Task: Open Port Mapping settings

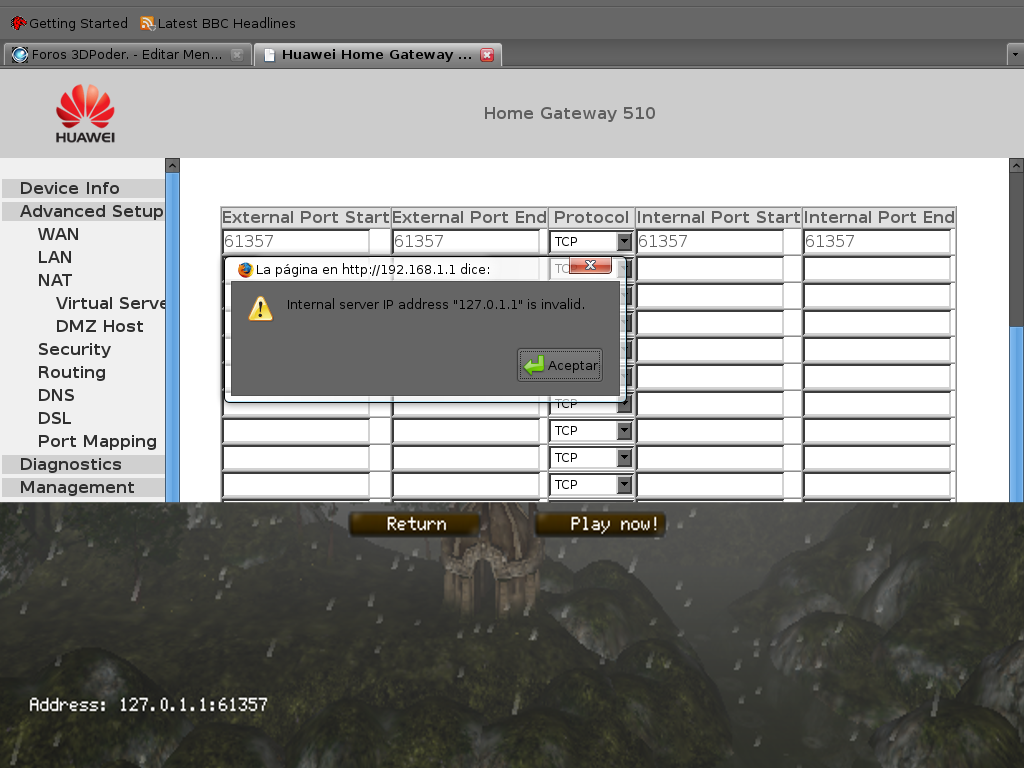Action: pyautogui.click(x=97, y=441)
